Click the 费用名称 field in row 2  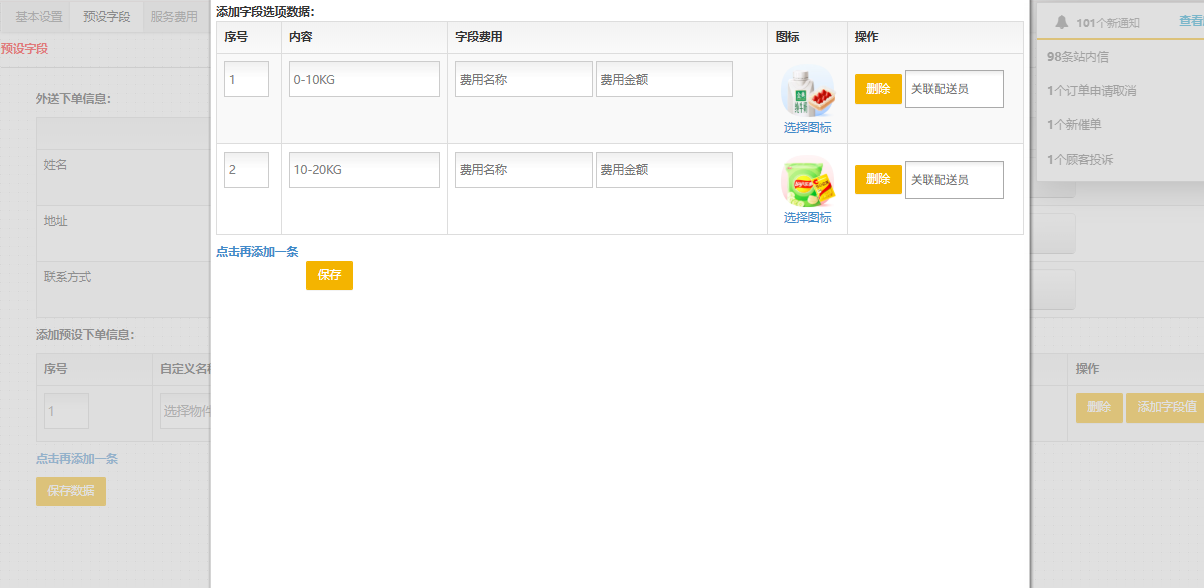[x=523, y=170]
